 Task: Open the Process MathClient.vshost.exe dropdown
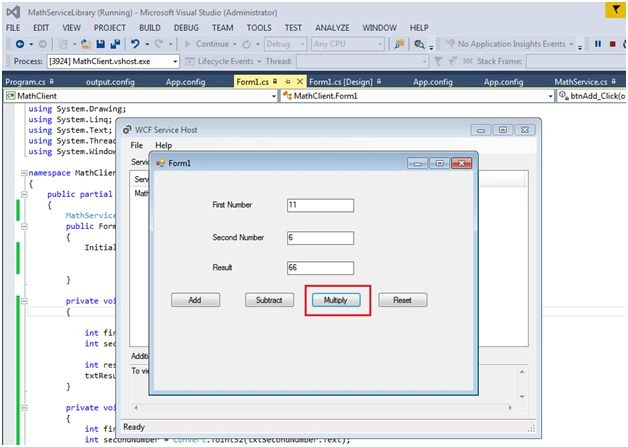coord(113,61)
